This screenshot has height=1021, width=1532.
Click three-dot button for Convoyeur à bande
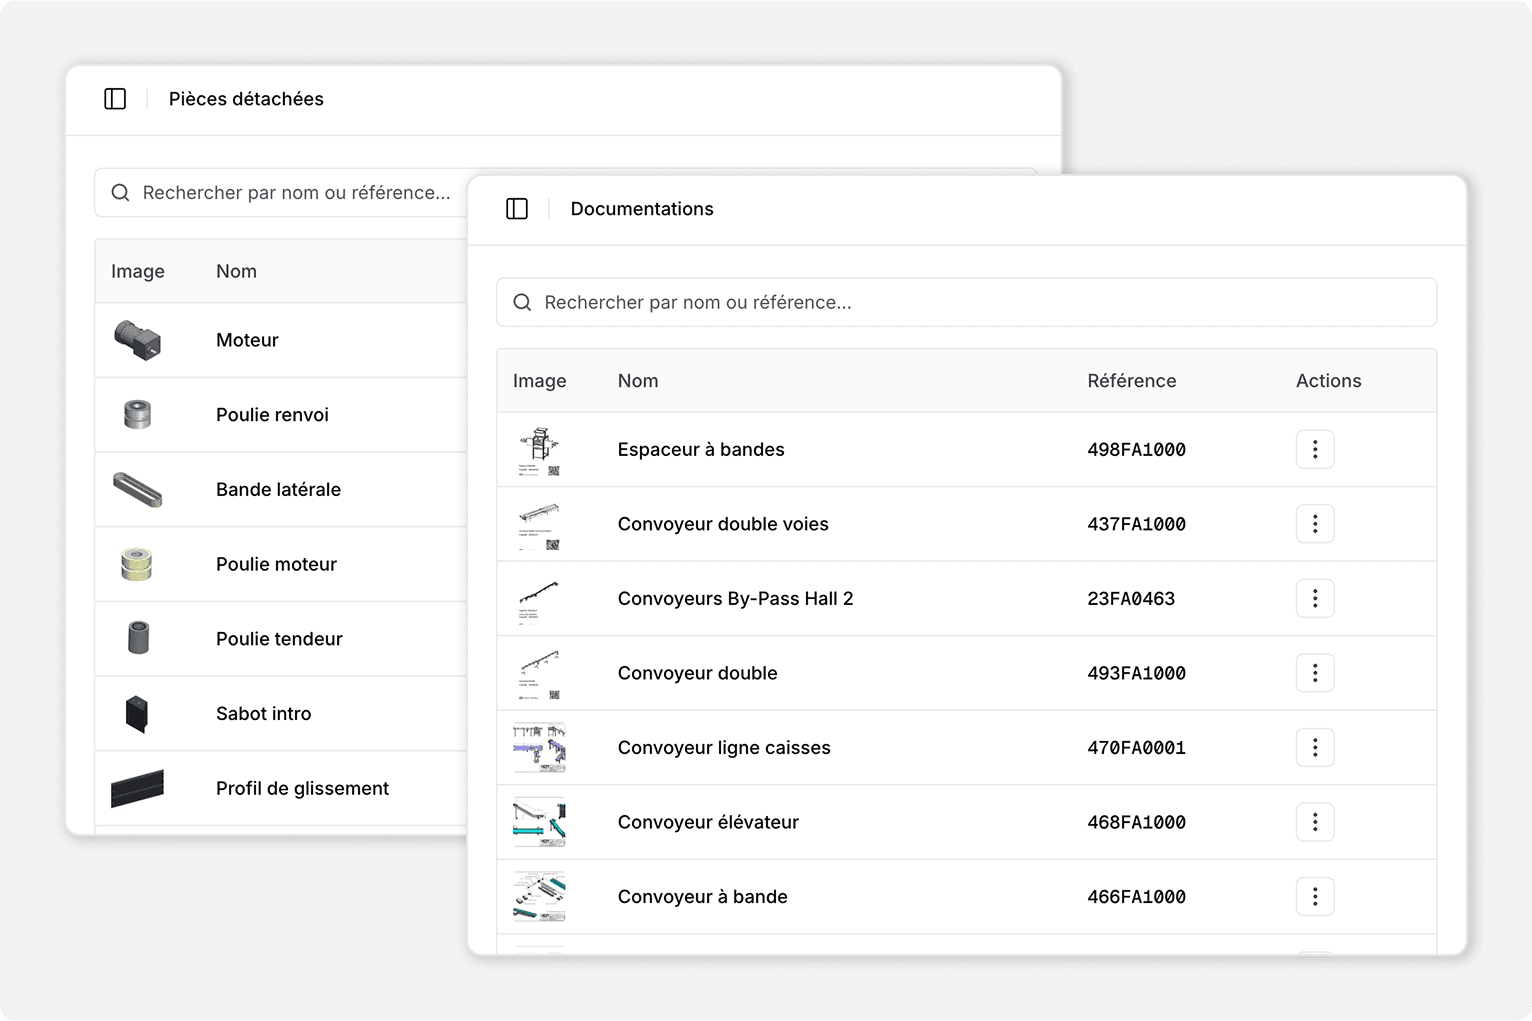[x=1314, y=897]
